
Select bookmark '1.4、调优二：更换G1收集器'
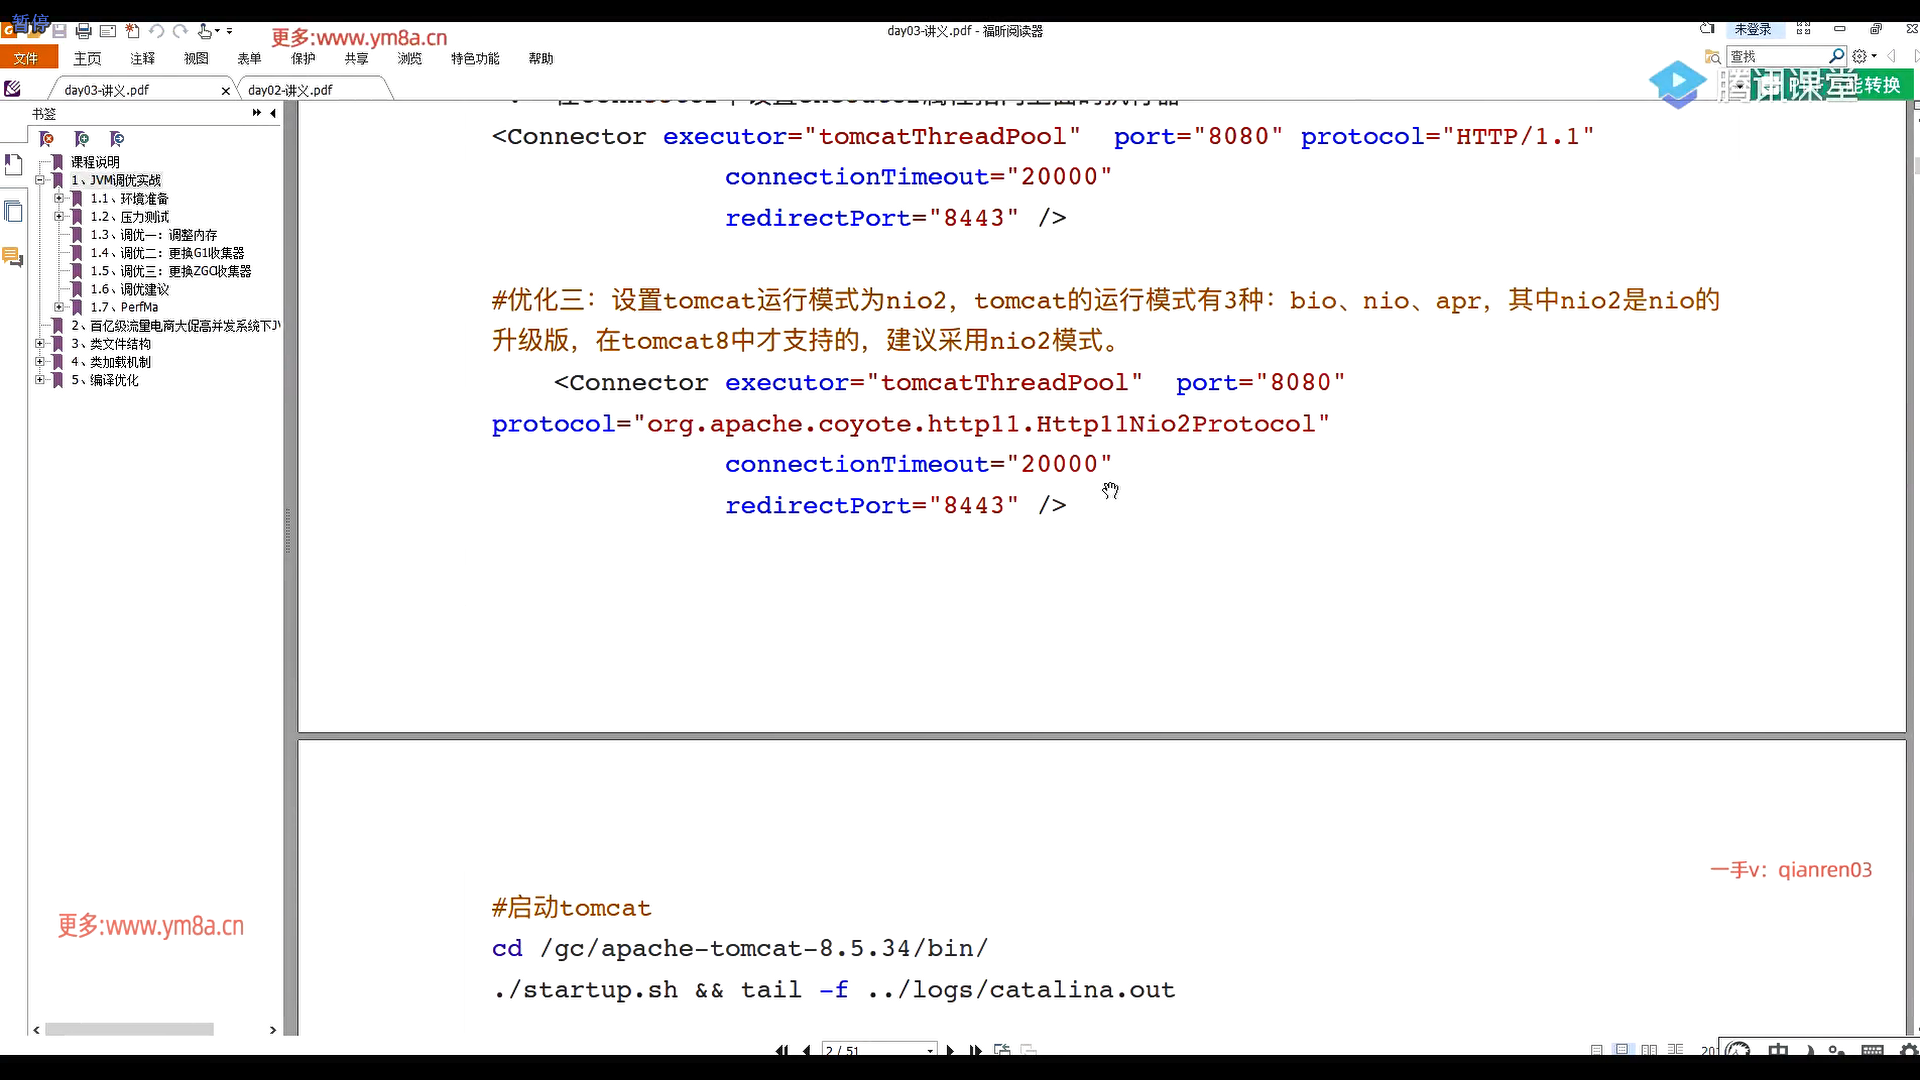[167, 253]
